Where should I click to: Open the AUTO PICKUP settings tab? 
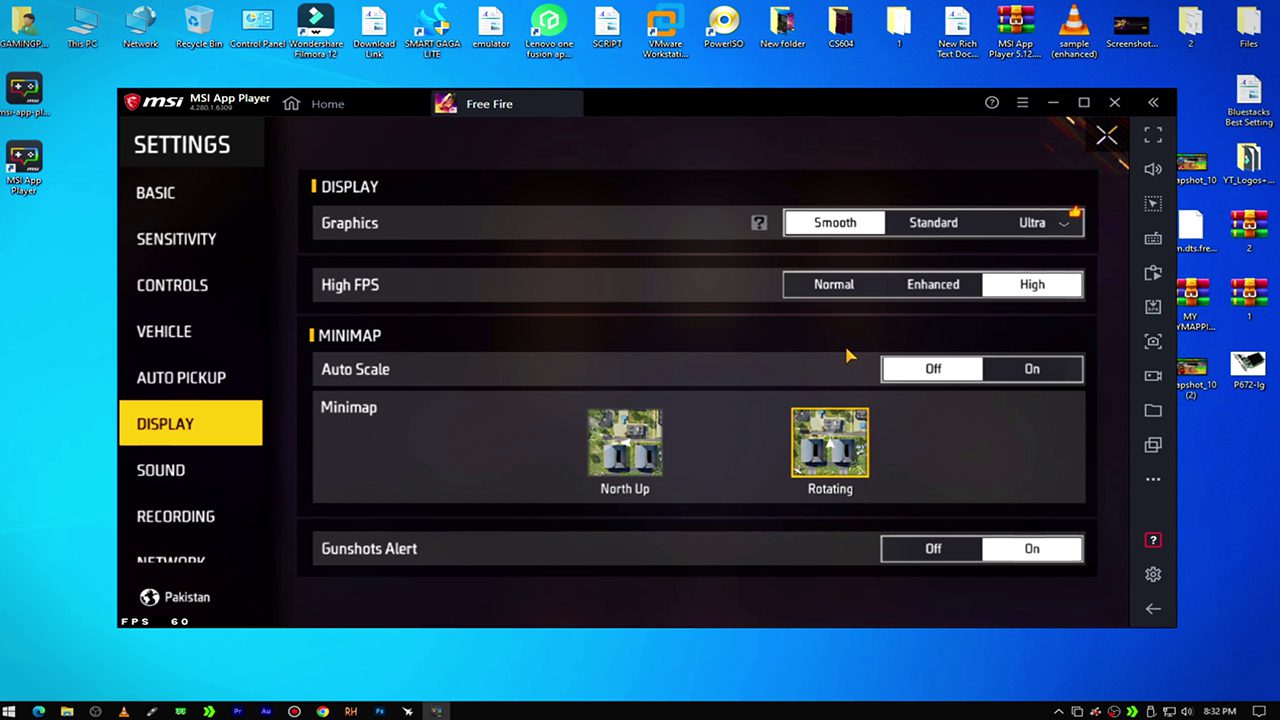click(181, 377)
